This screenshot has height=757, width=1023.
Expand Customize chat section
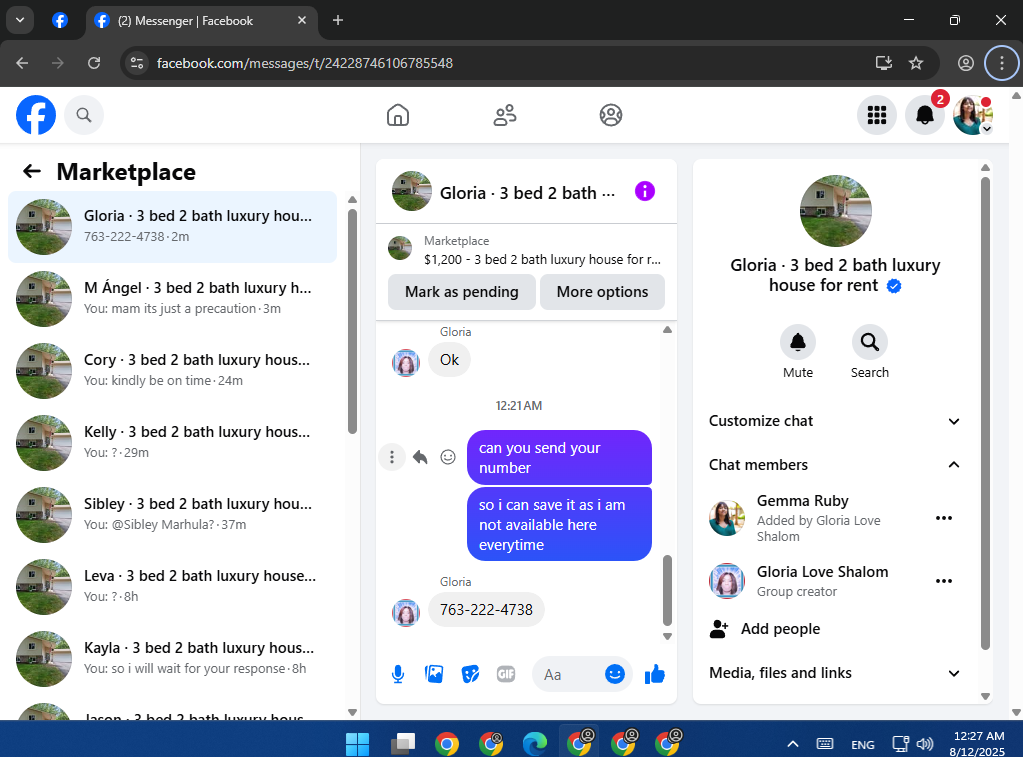(834, 421)
